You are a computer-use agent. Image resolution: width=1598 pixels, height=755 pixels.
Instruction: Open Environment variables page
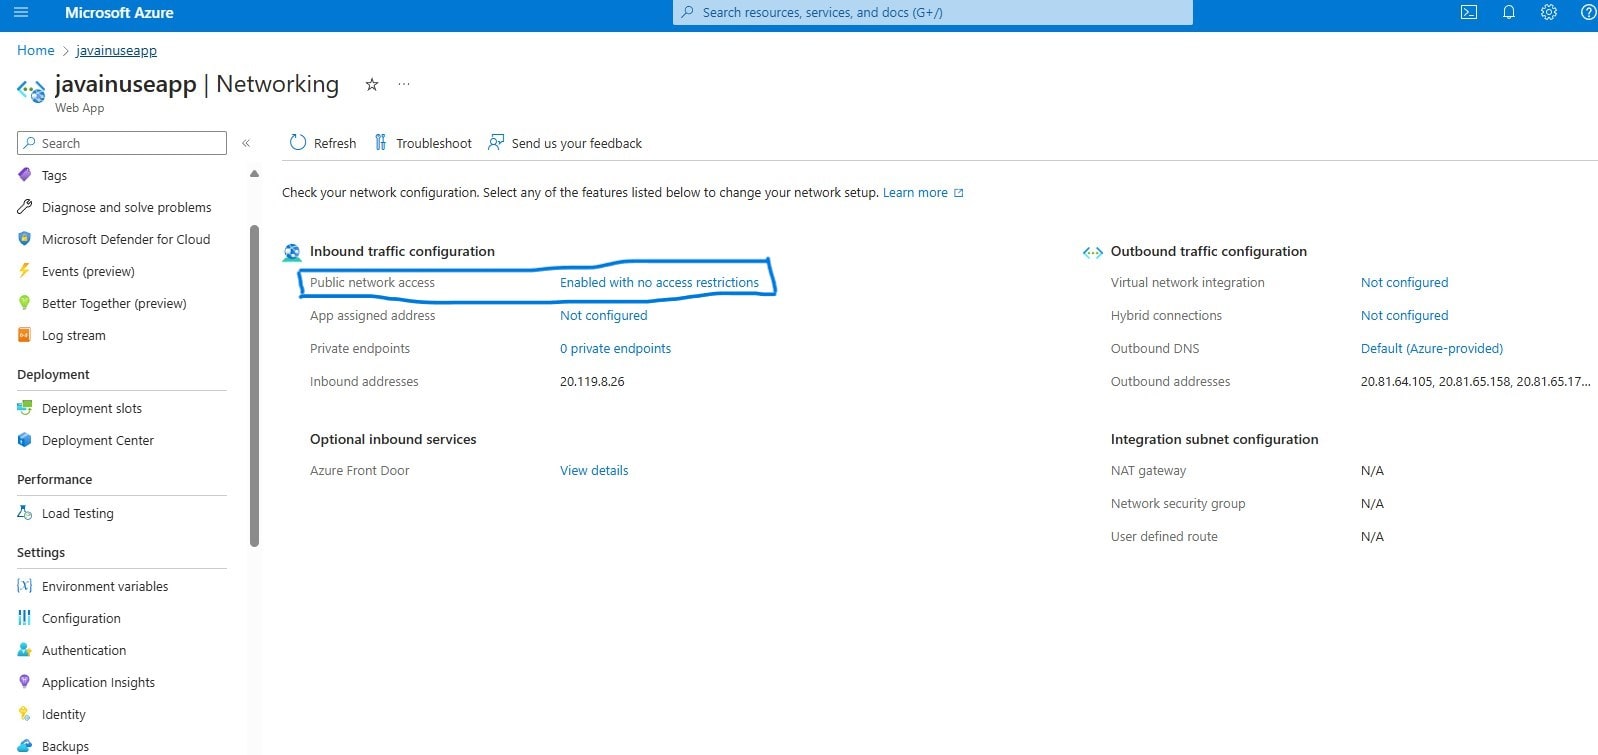click(x=105, y=586)
